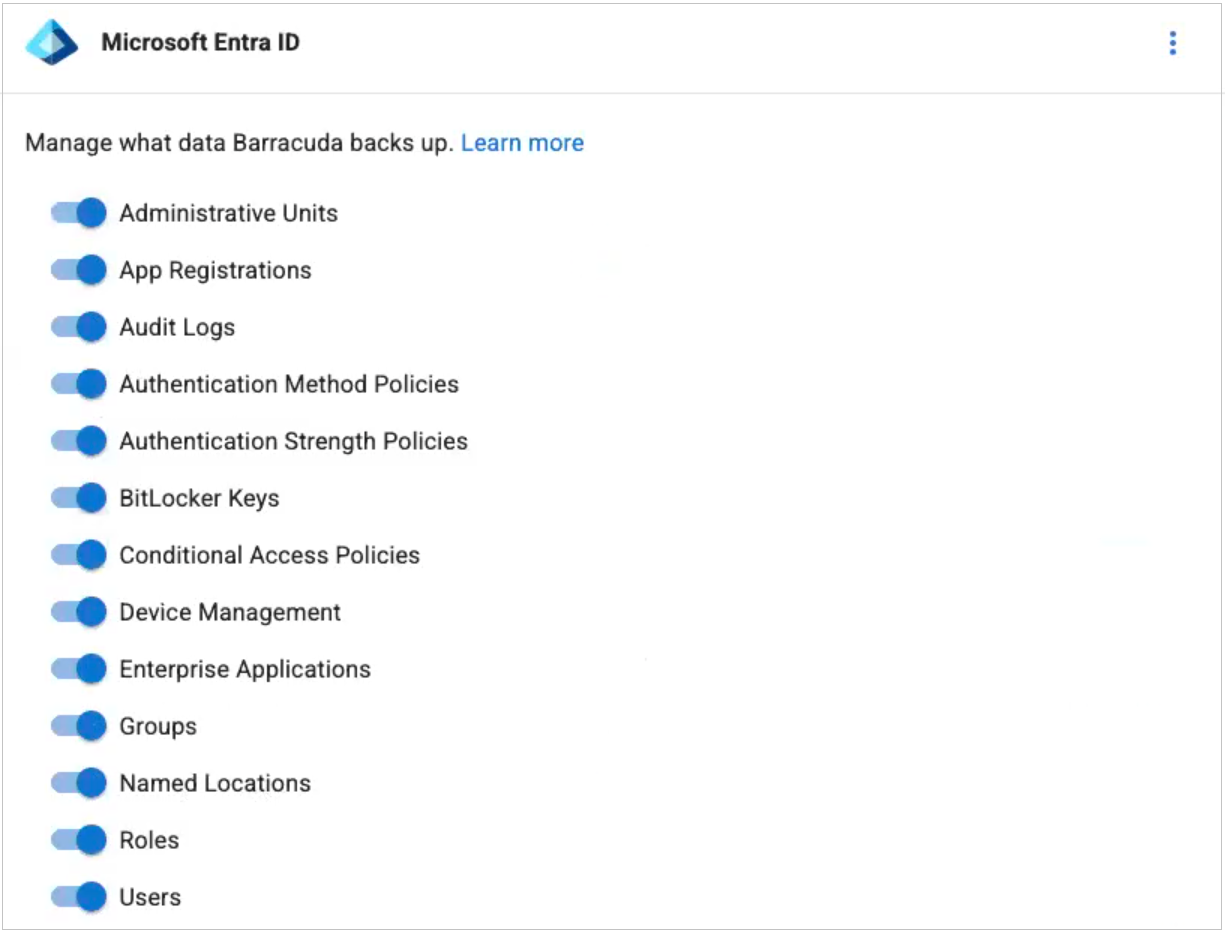
Task: Turn off the Users toggle
Action: pos(79,897)
